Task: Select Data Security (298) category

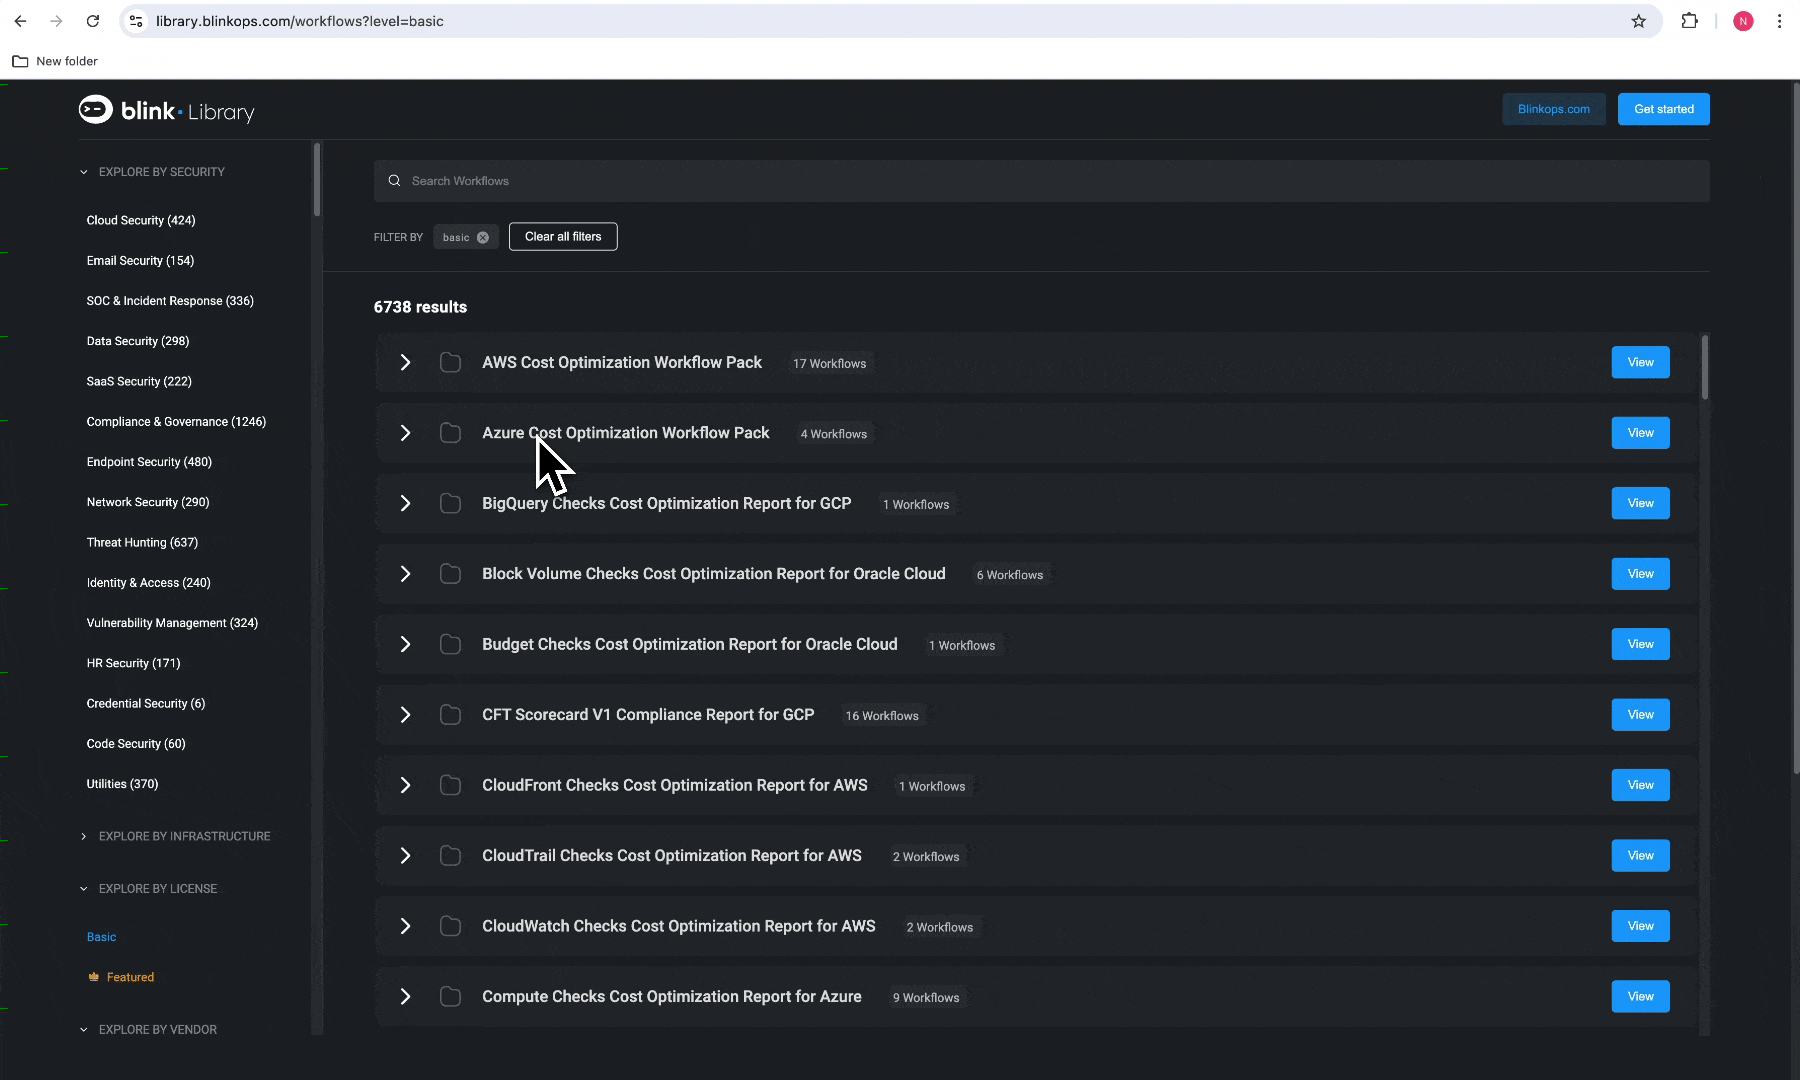Action: 138,341
